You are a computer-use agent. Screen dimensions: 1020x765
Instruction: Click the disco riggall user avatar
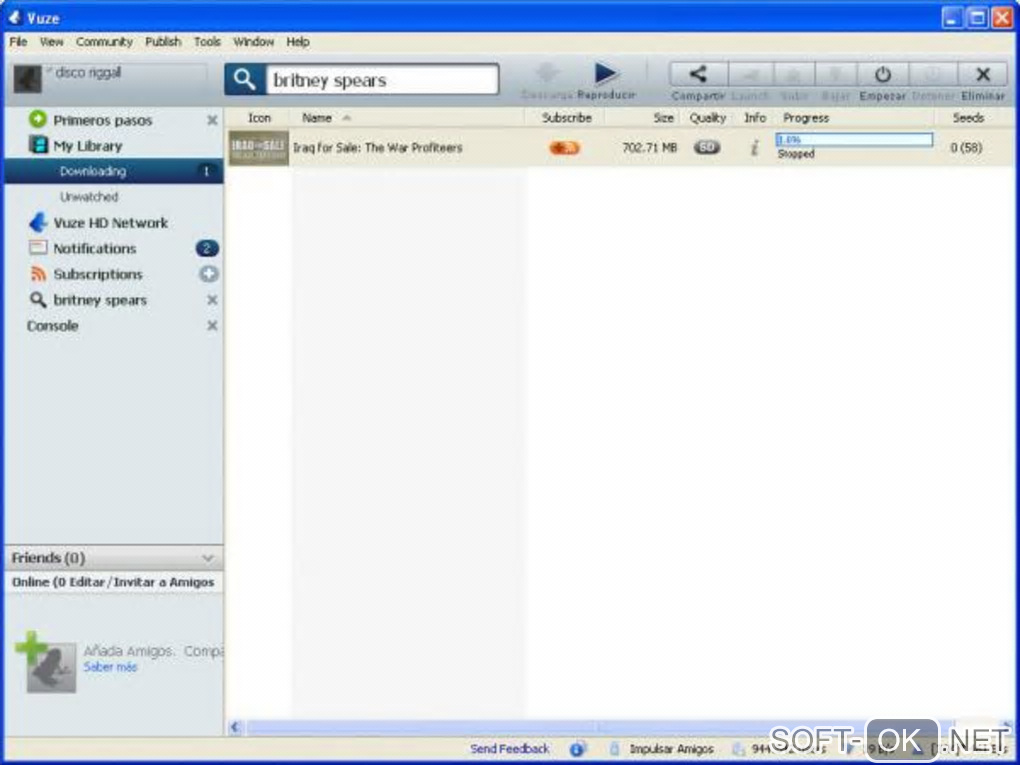coord(27,79)
